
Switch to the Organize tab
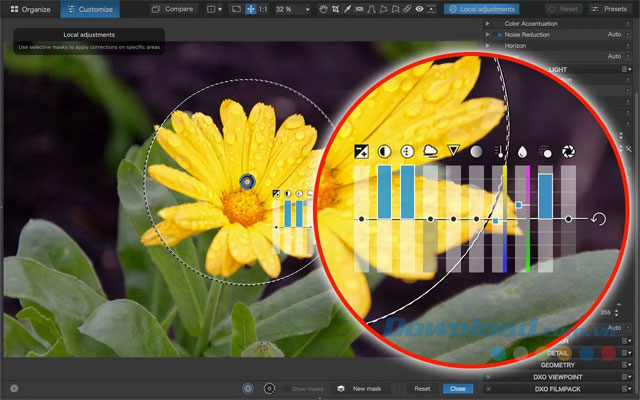click(30, 9)
